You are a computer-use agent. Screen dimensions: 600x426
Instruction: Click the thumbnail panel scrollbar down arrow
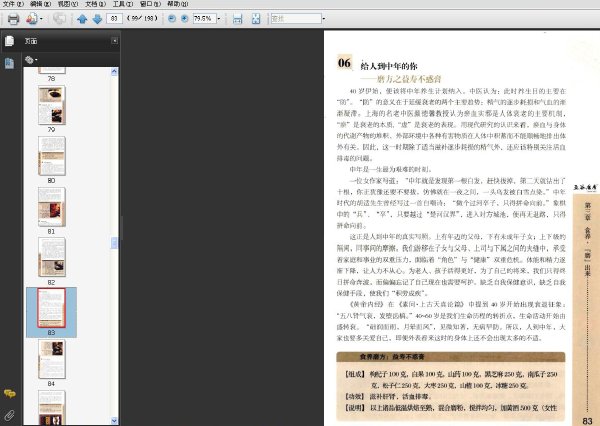(114, 421)
